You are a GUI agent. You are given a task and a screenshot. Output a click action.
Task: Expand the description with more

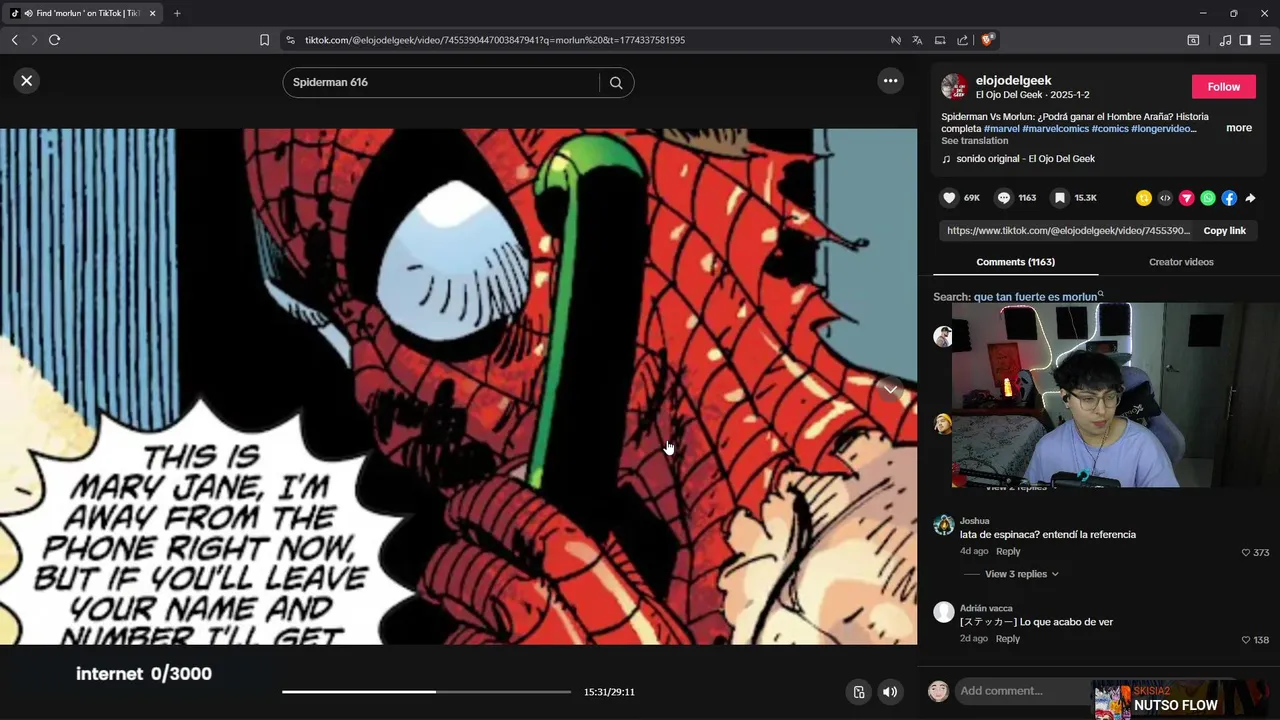(x=1239, y=128)
